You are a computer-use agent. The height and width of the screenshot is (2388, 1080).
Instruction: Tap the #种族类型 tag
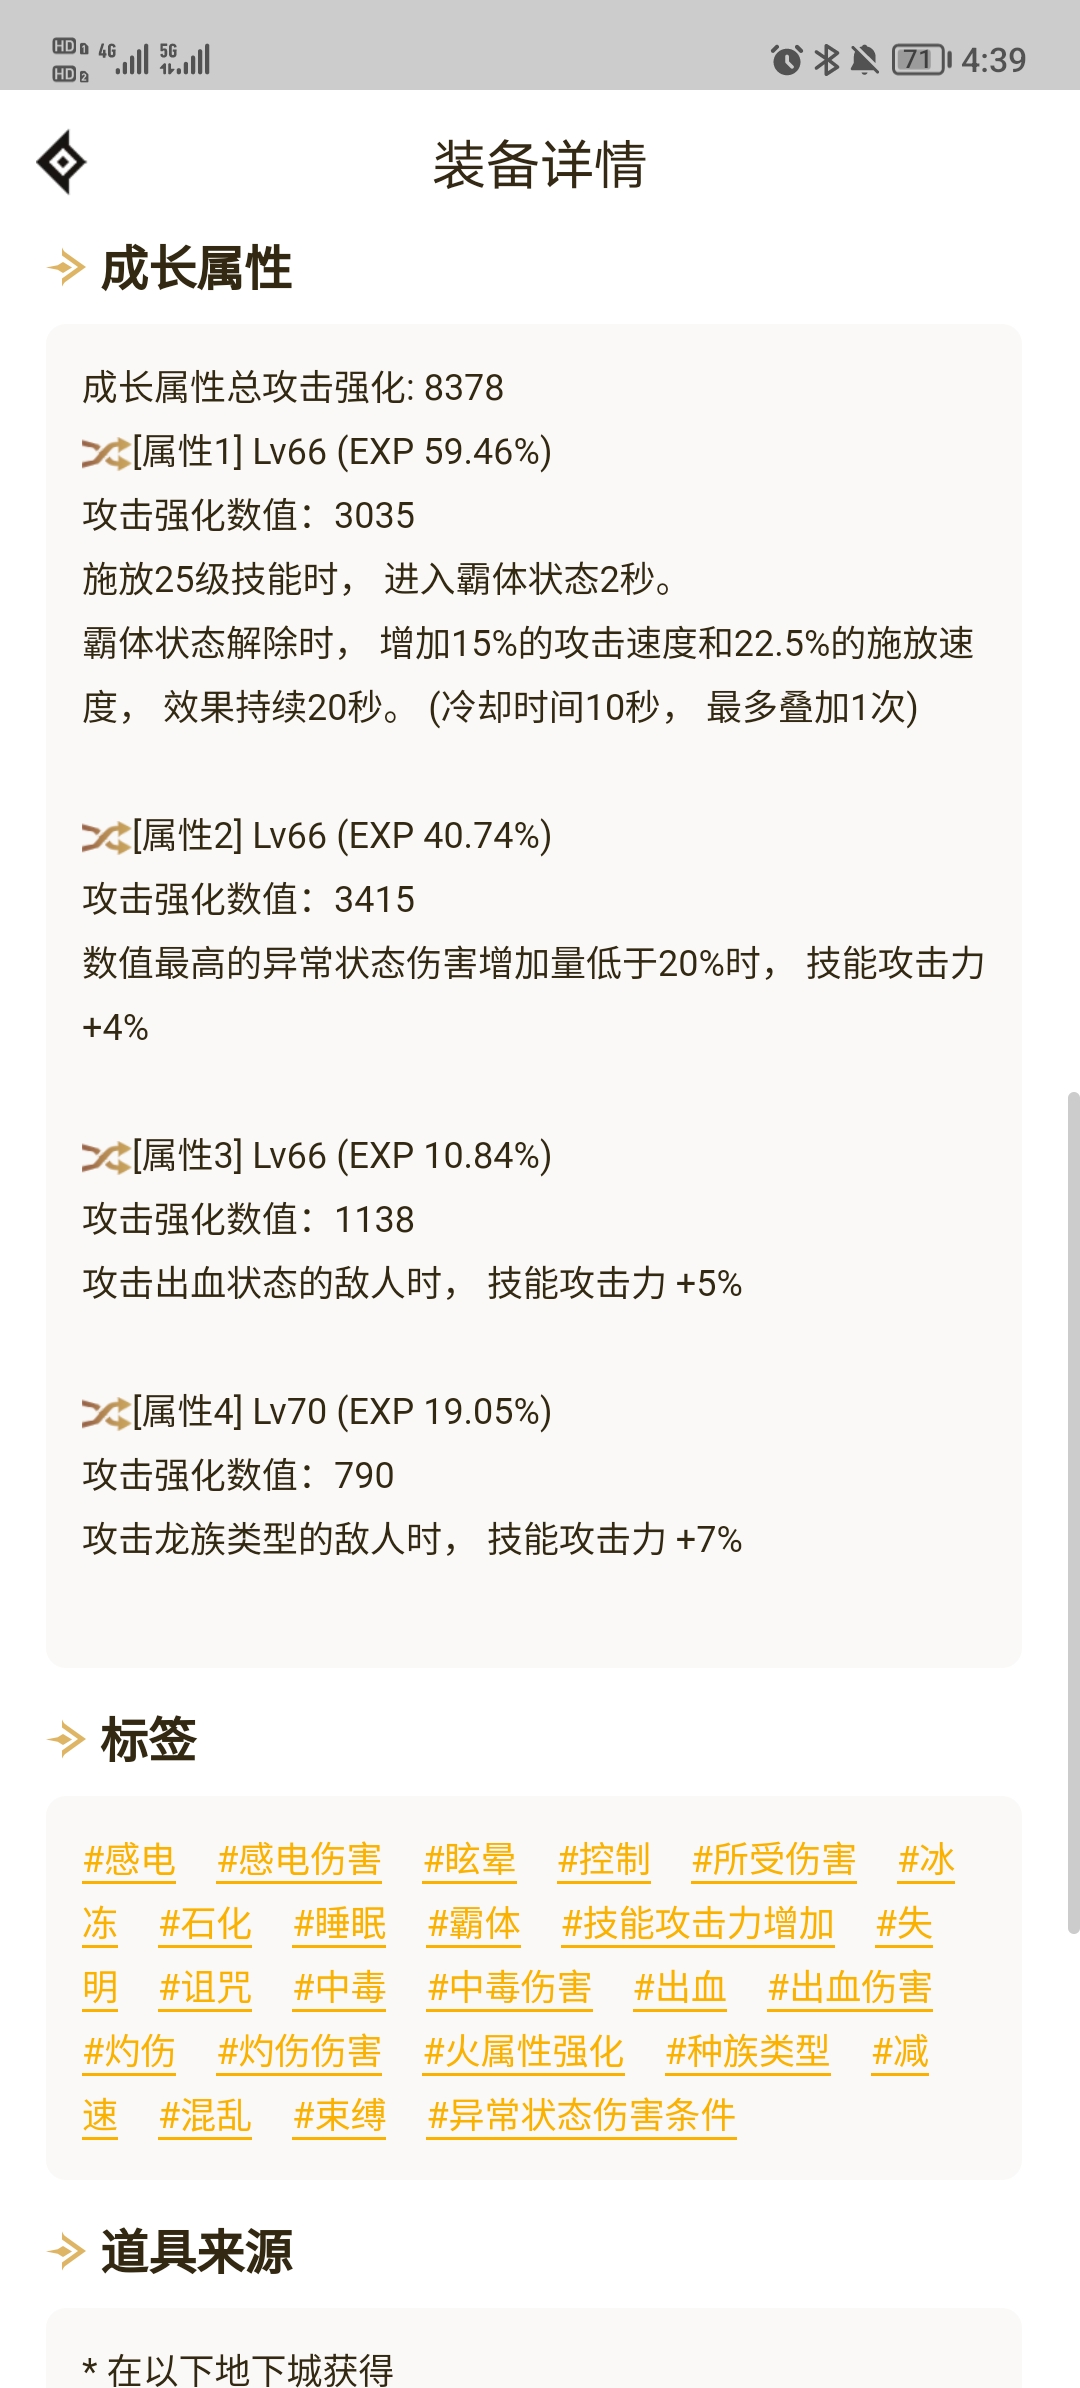[748, 2052]
